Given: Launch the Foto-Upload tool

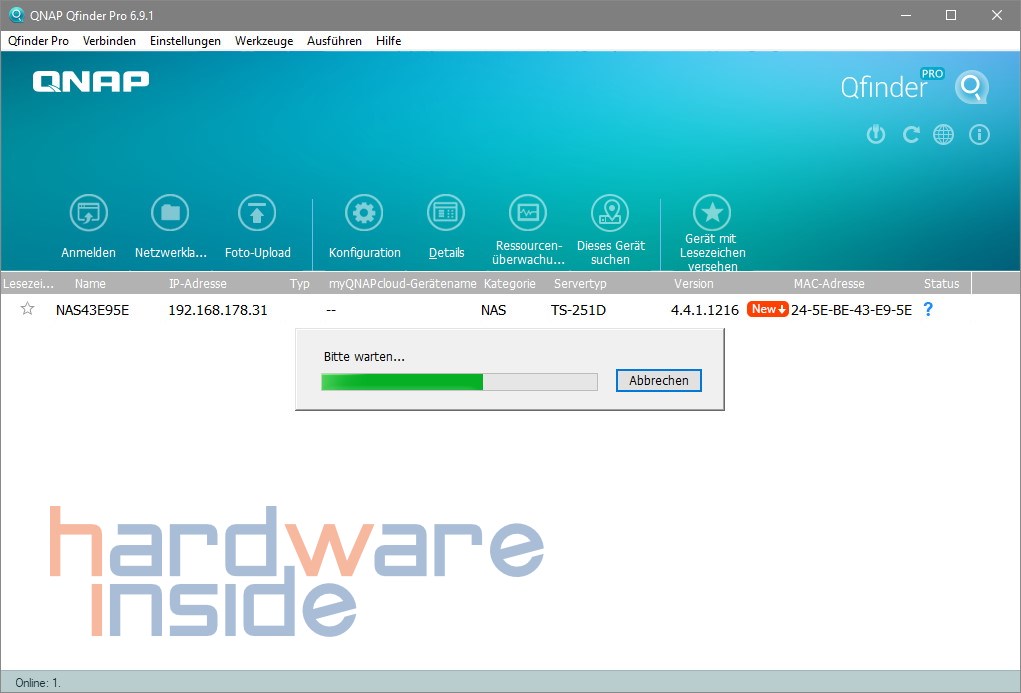Looking at the screenshot, I should [x=257, y=213].
